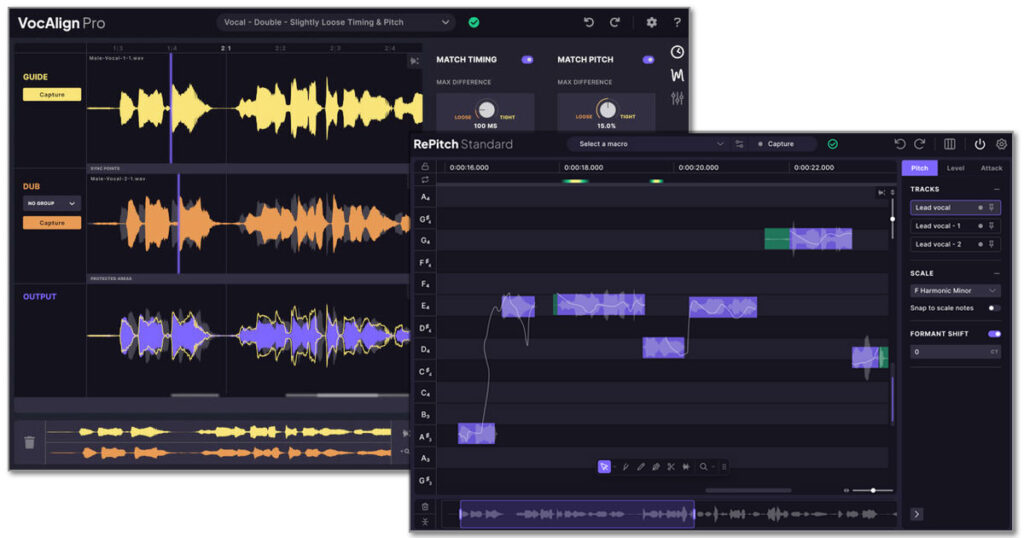Screen dimensions: 1024x538
Task: Toggle Snap to scale notes switch
Action: [994, 308]
